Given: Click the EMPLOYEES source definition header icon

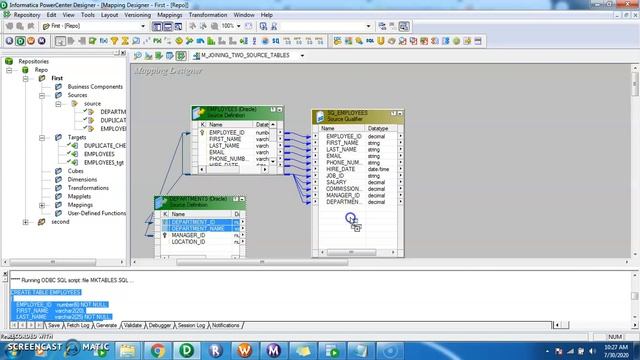Looking at the screenshot, I should 199,112.
